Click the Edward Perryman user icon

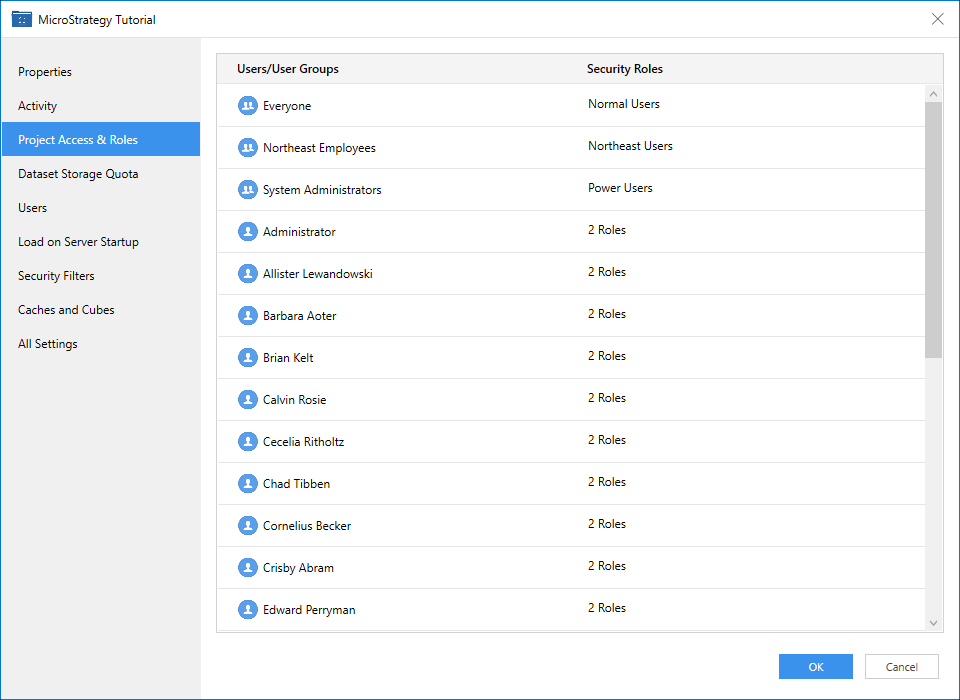248,610
